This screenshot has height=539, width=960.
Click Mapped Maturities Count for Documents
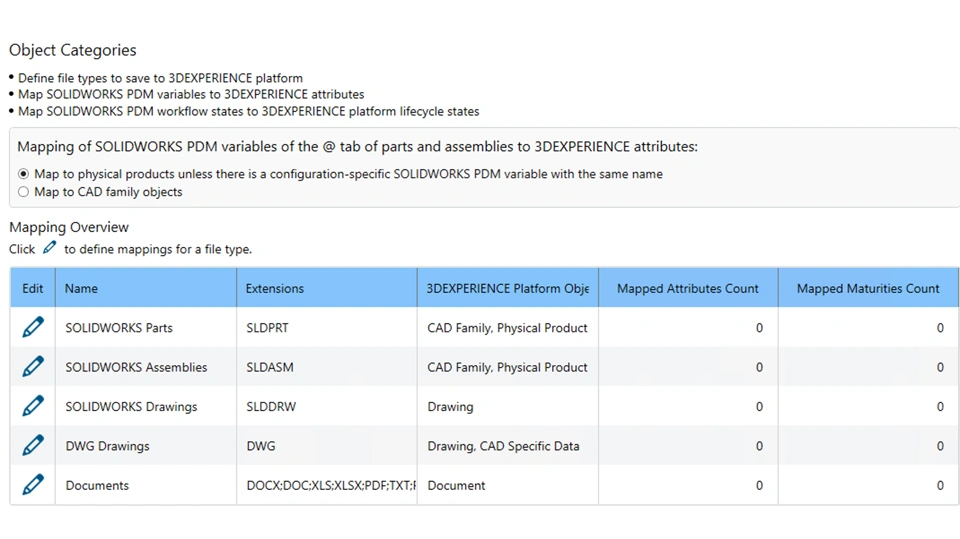point(868,485)
